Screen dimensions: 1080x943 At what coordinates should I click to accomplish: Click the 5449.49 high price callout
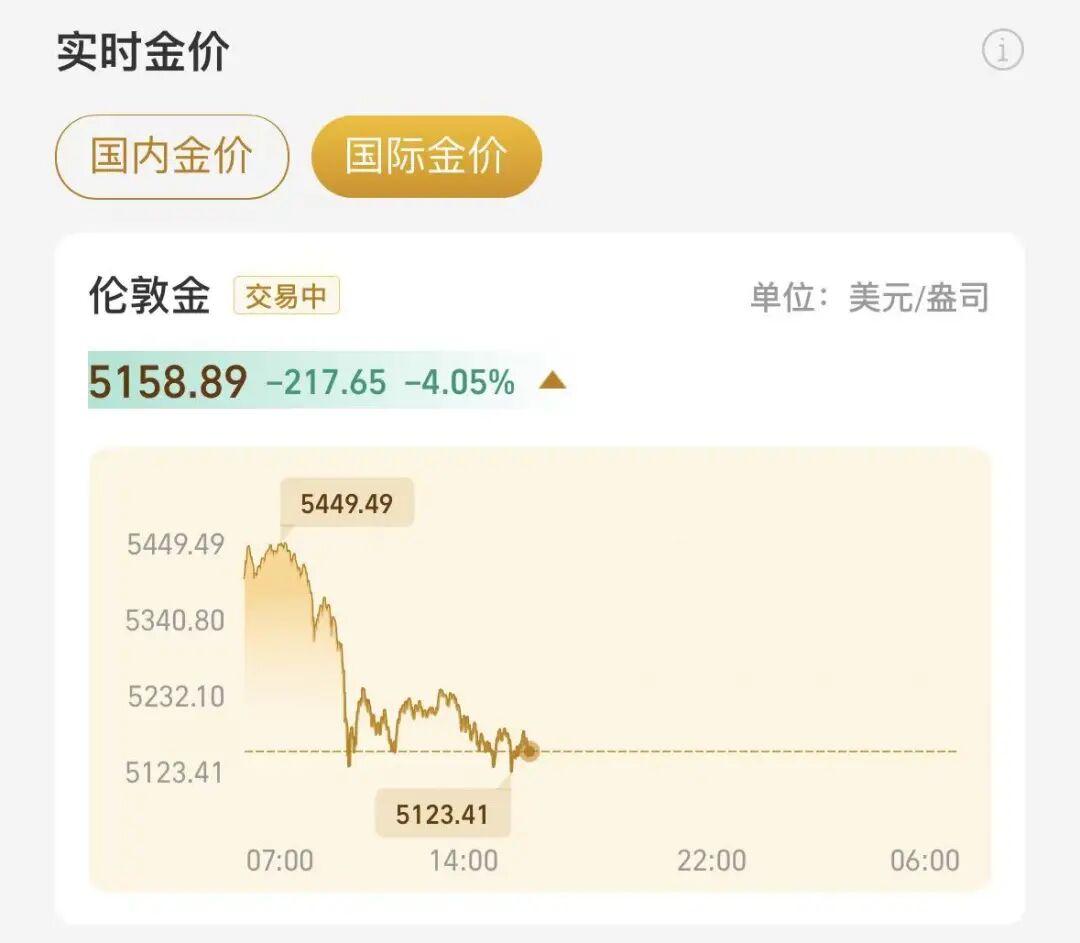[346, 504]
